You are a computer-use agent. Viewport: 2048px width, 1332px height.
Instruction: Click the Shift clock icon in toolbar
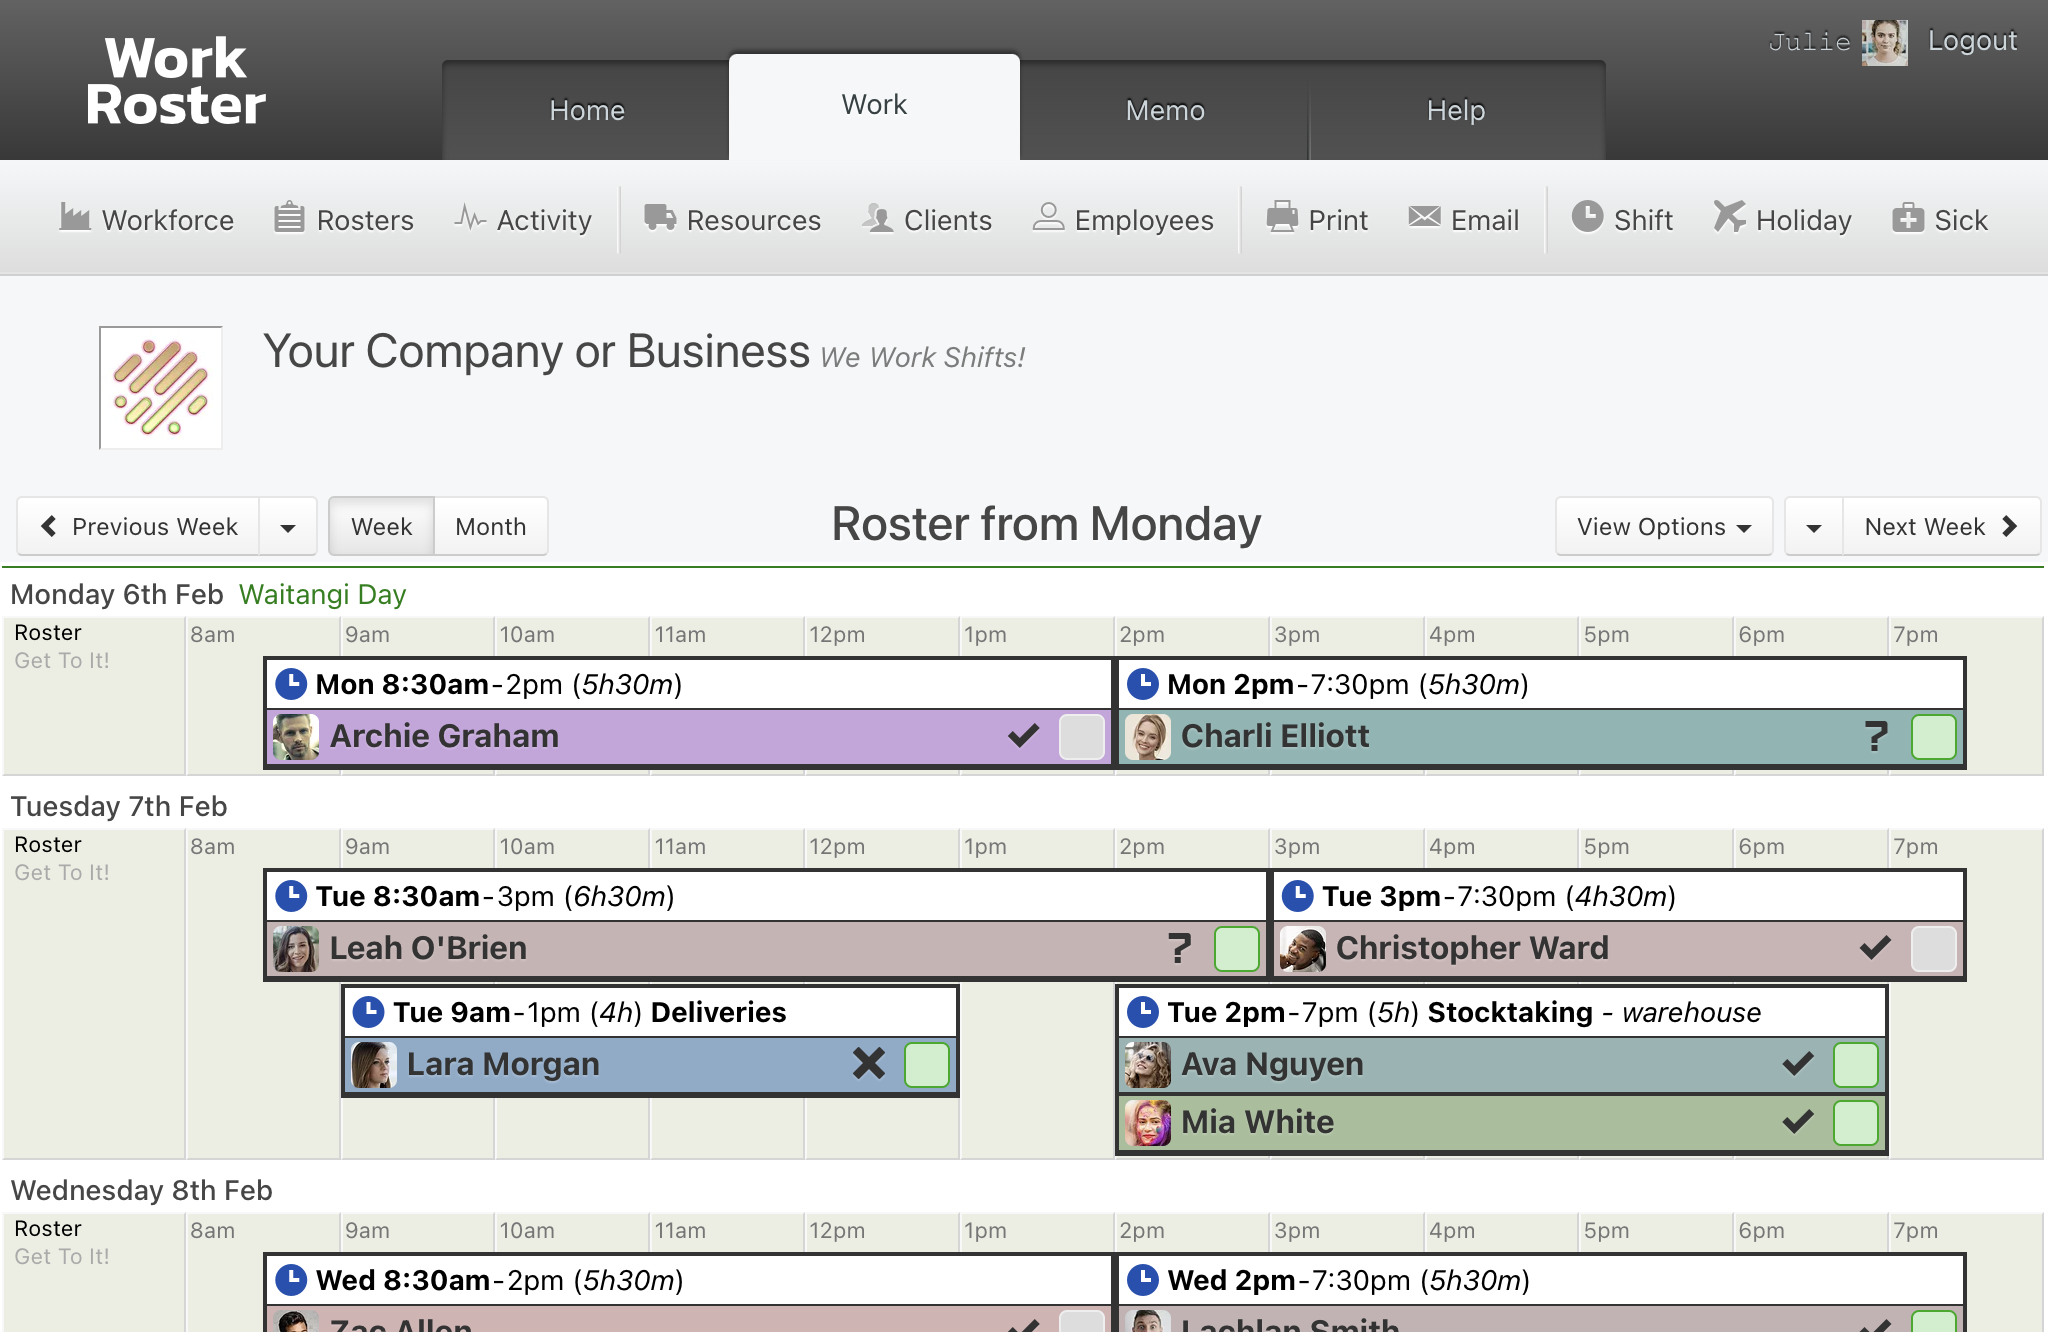1587,217
